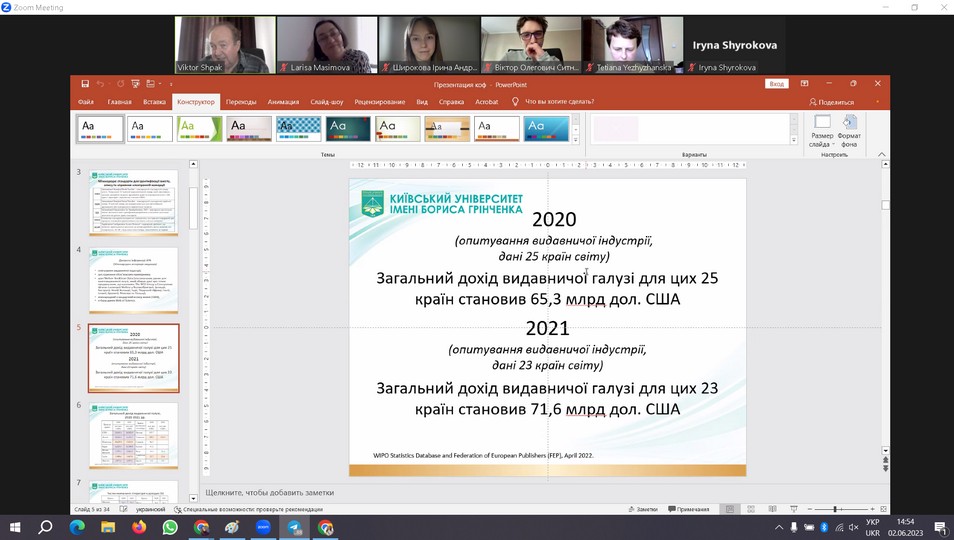Open Размер слайда options
The image size is (954, 540).
click(822, 131)
